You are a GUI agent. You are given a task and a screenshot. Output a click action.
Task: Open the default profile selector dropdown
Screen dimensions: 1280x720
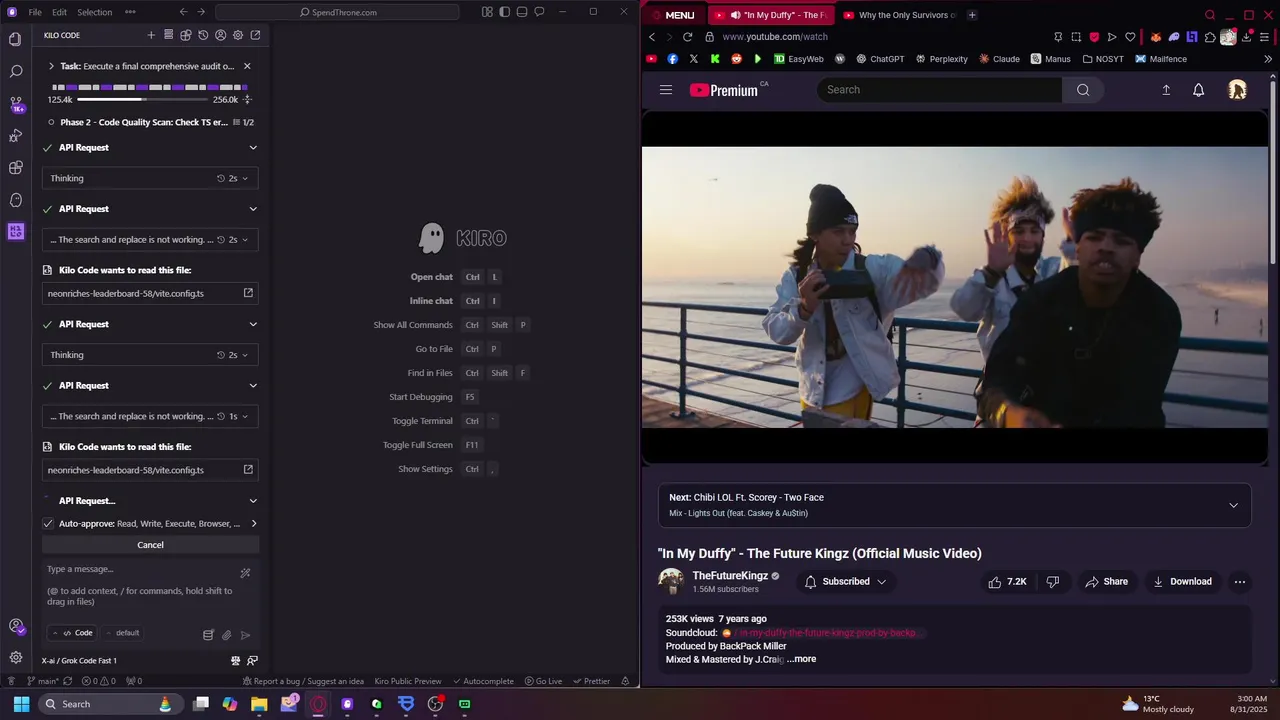coord(122,633)
